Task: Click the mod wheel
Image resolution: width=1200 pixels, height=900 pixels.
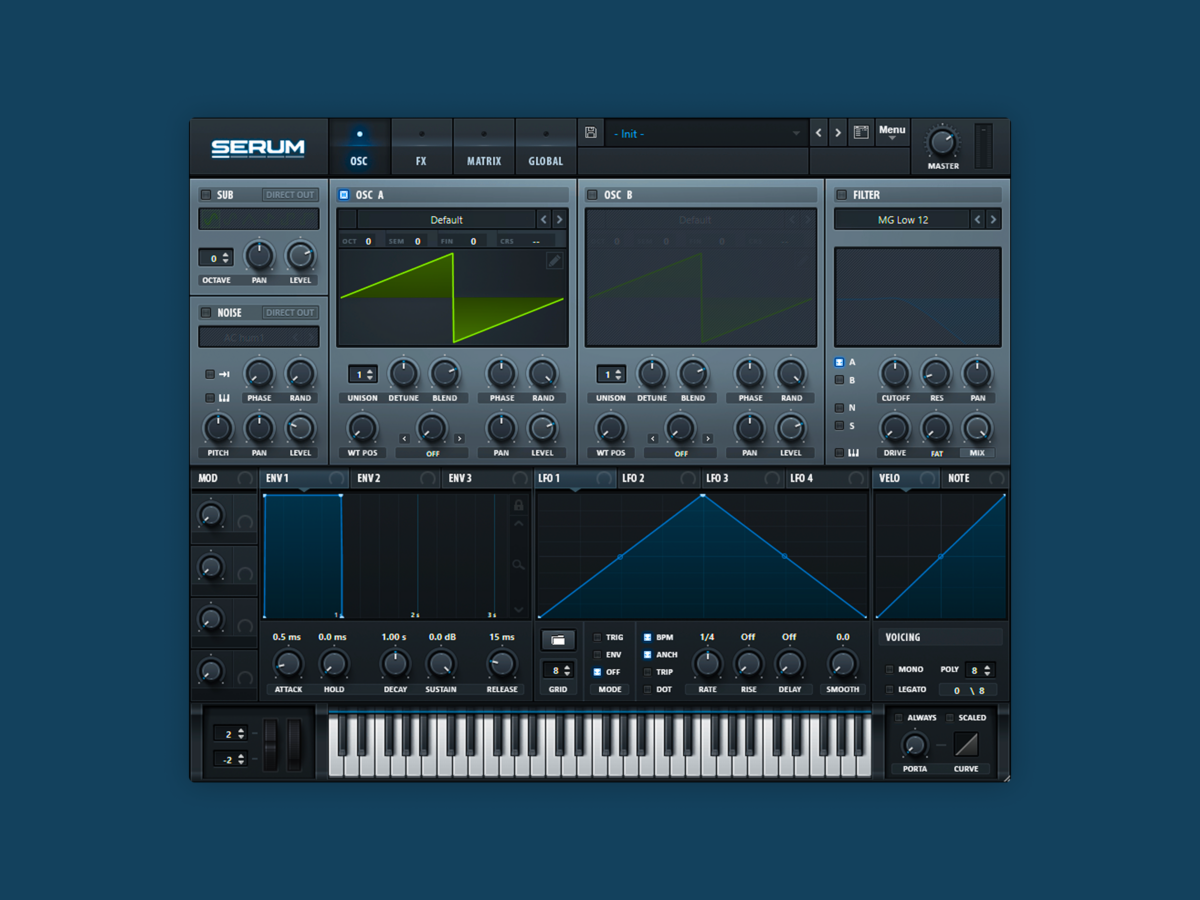Action: [x=295, y=745]
